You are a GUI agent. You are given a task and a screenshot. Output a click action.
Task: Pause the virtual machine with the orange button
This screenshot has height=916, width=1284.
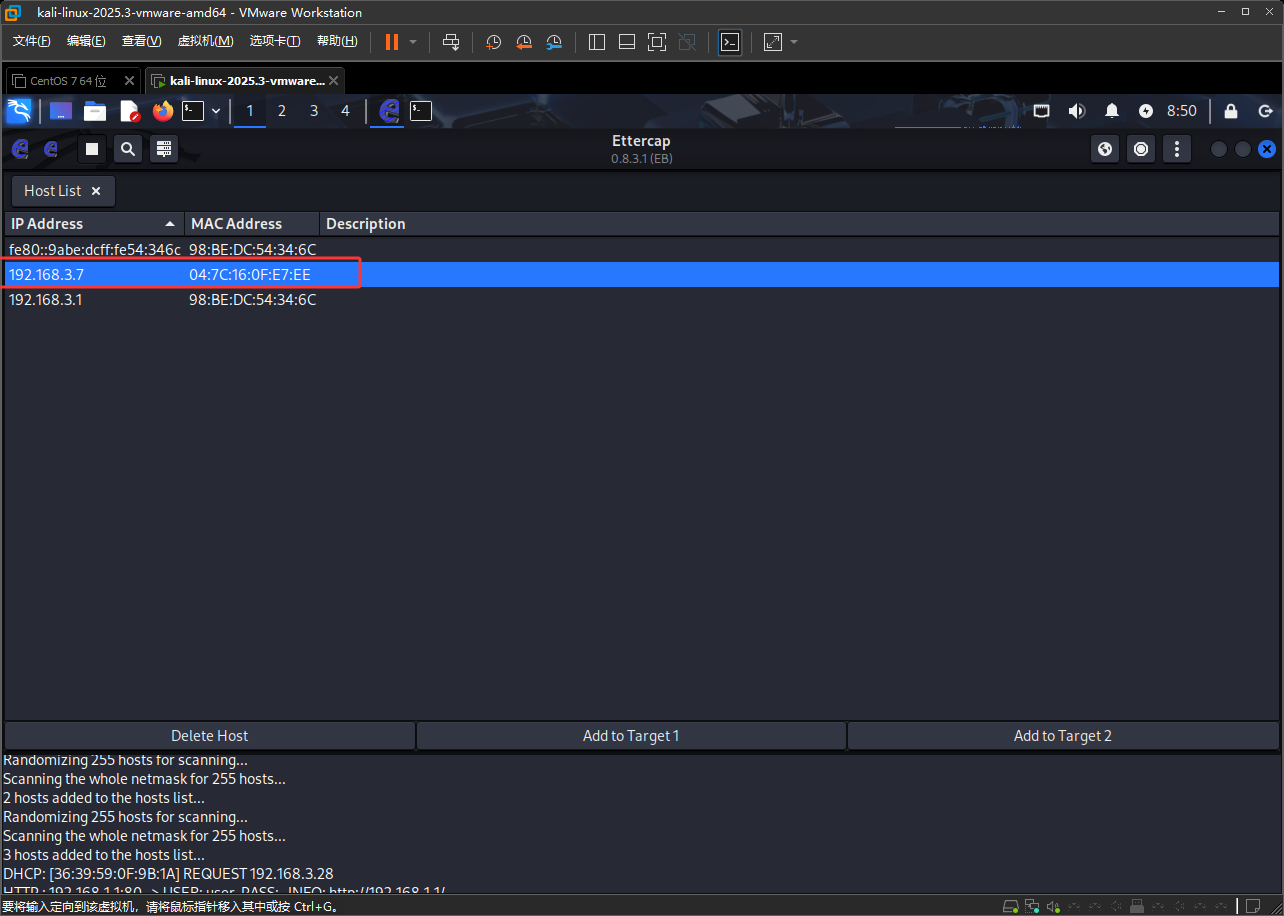[391, 42]
